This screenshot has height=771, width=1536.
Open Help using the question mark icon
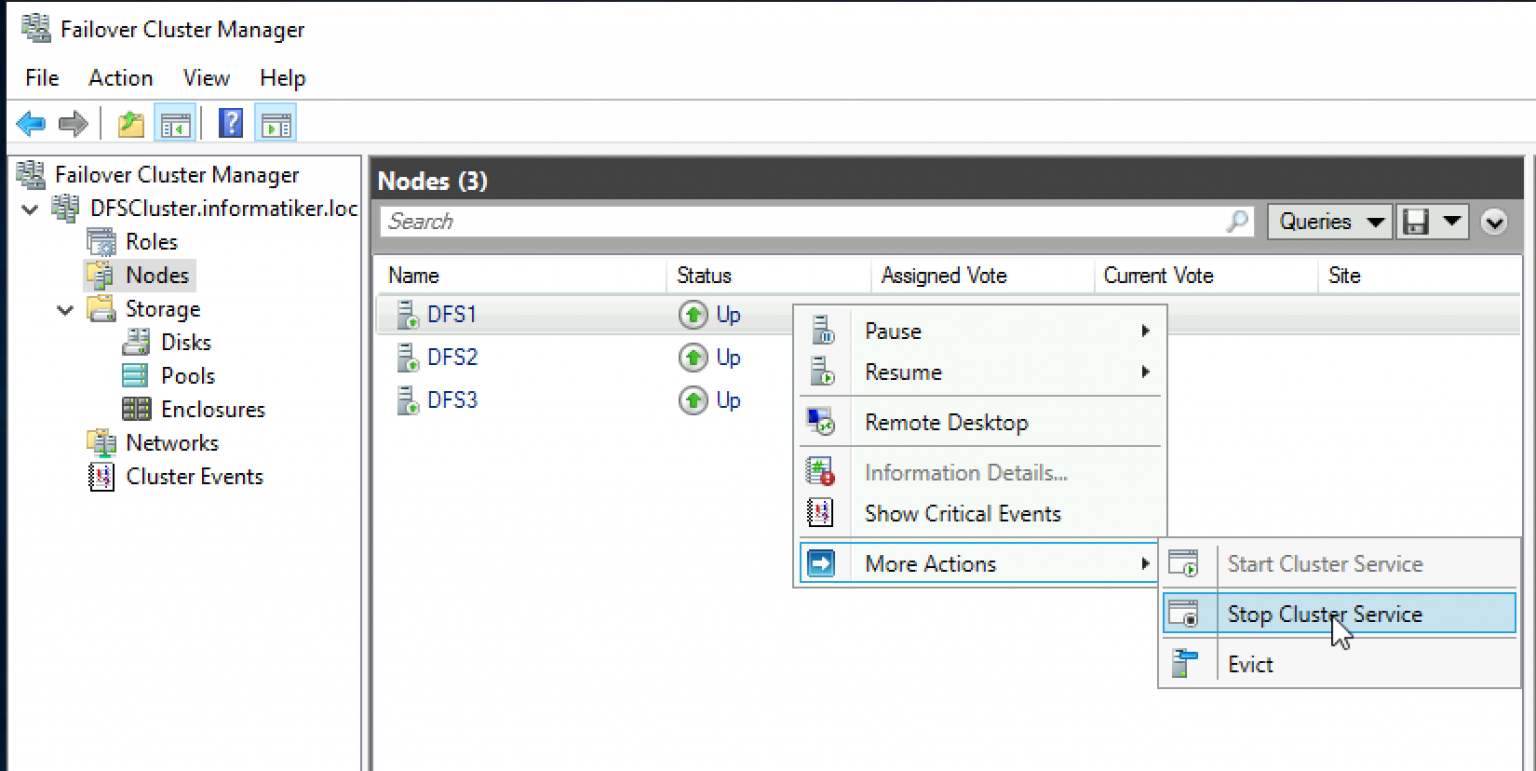click(229, 123)
